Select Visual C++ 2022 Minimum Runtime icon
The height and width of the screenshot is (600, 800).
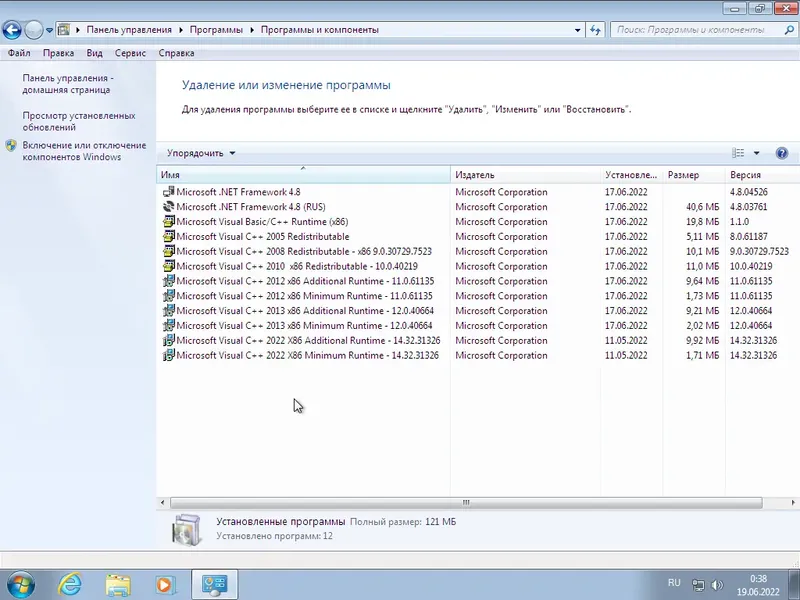coord(168,355)
